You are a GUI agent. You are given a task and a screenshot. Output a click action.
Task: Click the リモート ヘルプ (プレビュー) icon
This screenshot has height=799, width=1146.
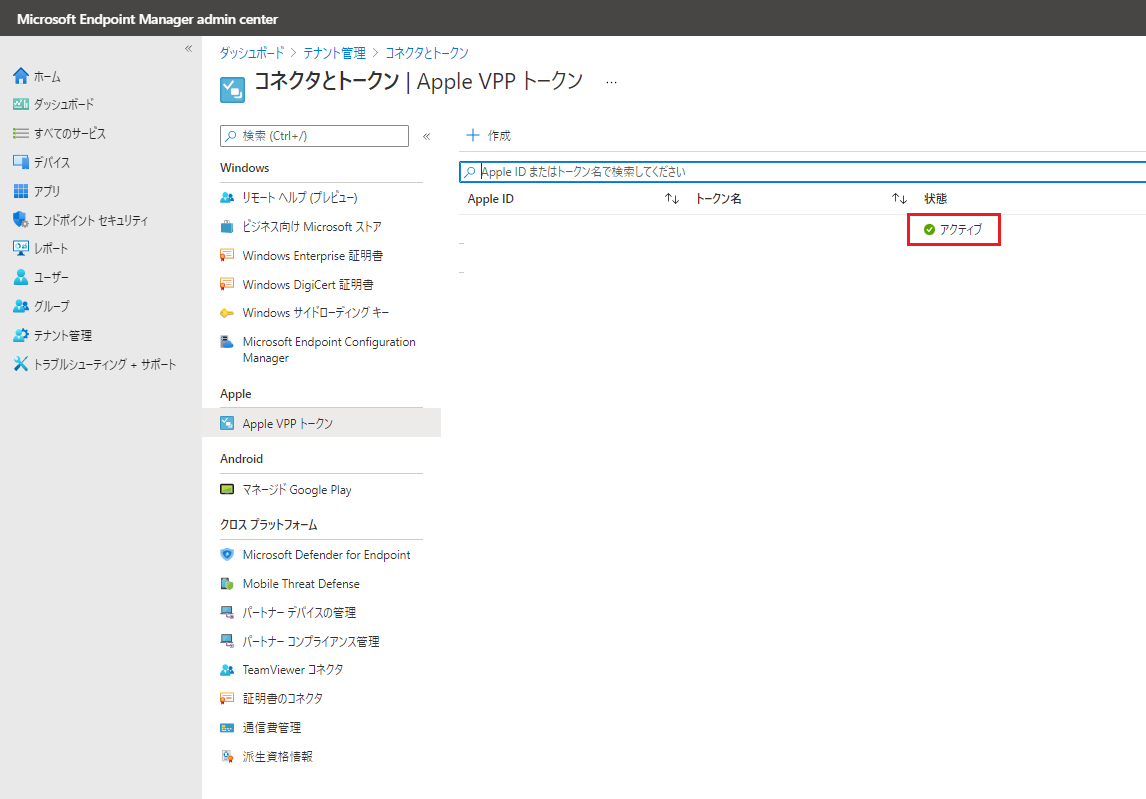click(227, 197)
